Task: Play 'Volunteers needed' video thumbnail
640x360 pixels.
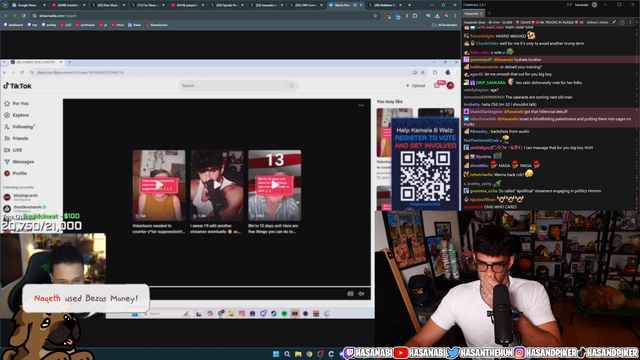Action: point(159,185)
